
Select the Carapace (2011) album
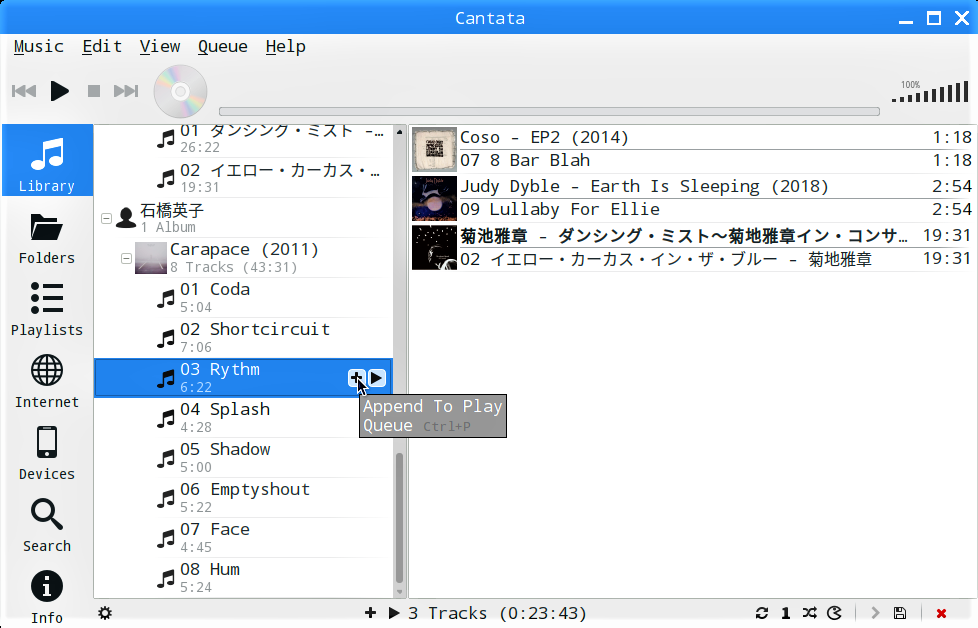tap(243, 258)
